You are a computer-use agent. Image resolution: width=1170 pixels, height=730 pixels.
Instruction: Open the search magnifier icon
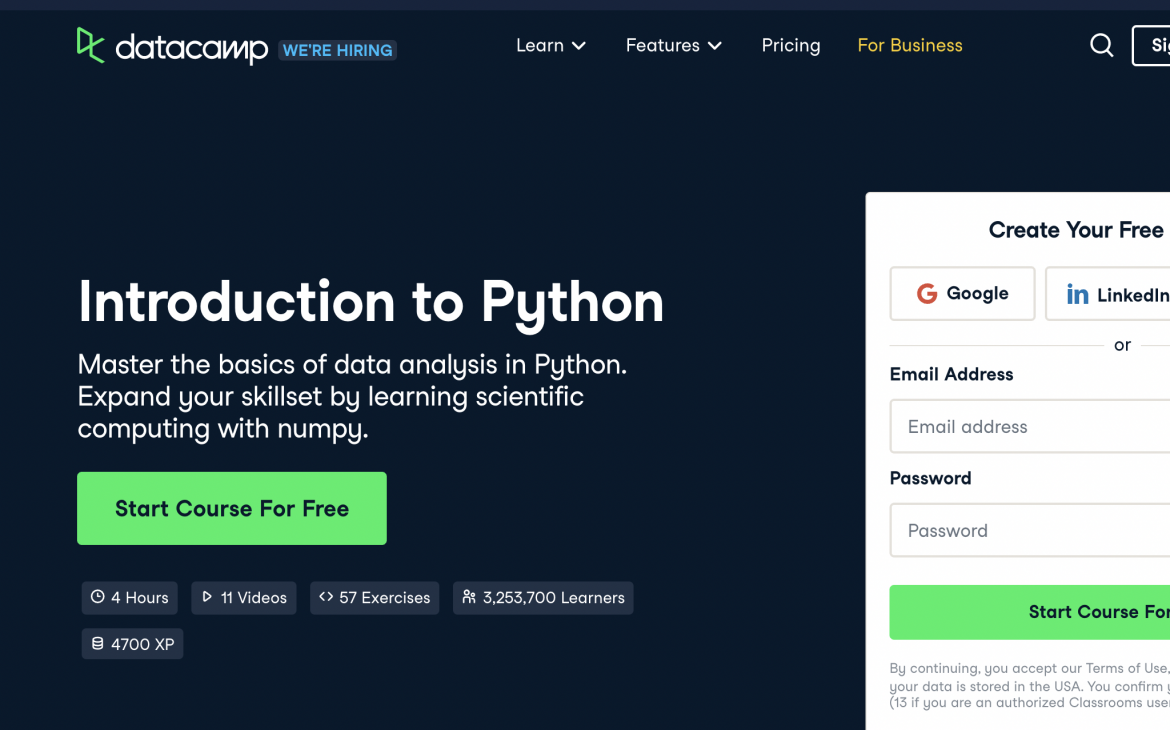pyautogui.click(x=1101, y=46)
